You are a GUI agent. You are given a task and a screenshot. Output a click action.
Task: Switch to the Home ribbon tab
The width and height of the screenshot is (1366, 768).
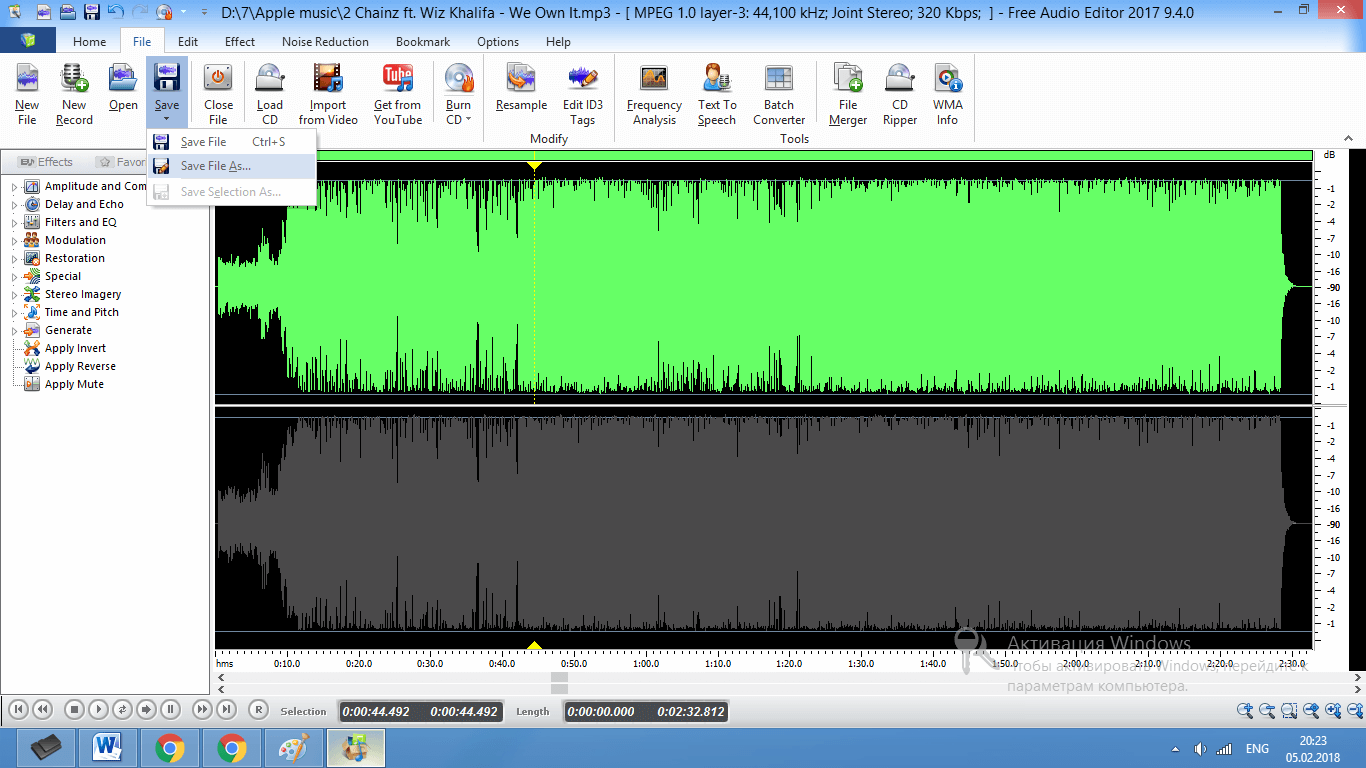coord(89,42)
